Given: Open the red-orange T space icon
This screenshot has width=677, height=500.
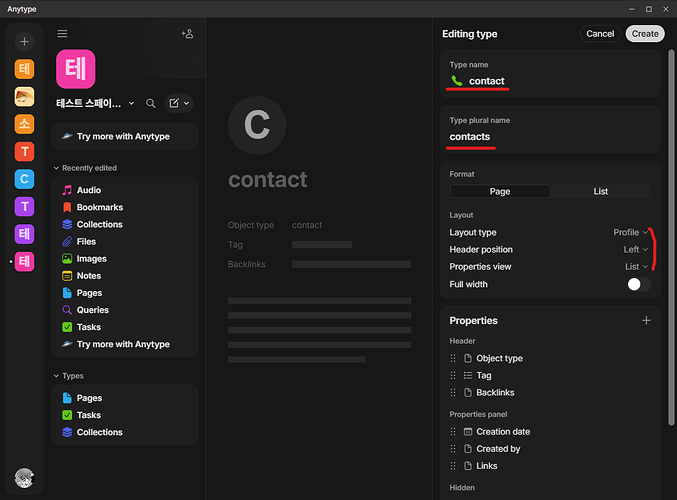Looking at the screenshot, I should 24,152.
